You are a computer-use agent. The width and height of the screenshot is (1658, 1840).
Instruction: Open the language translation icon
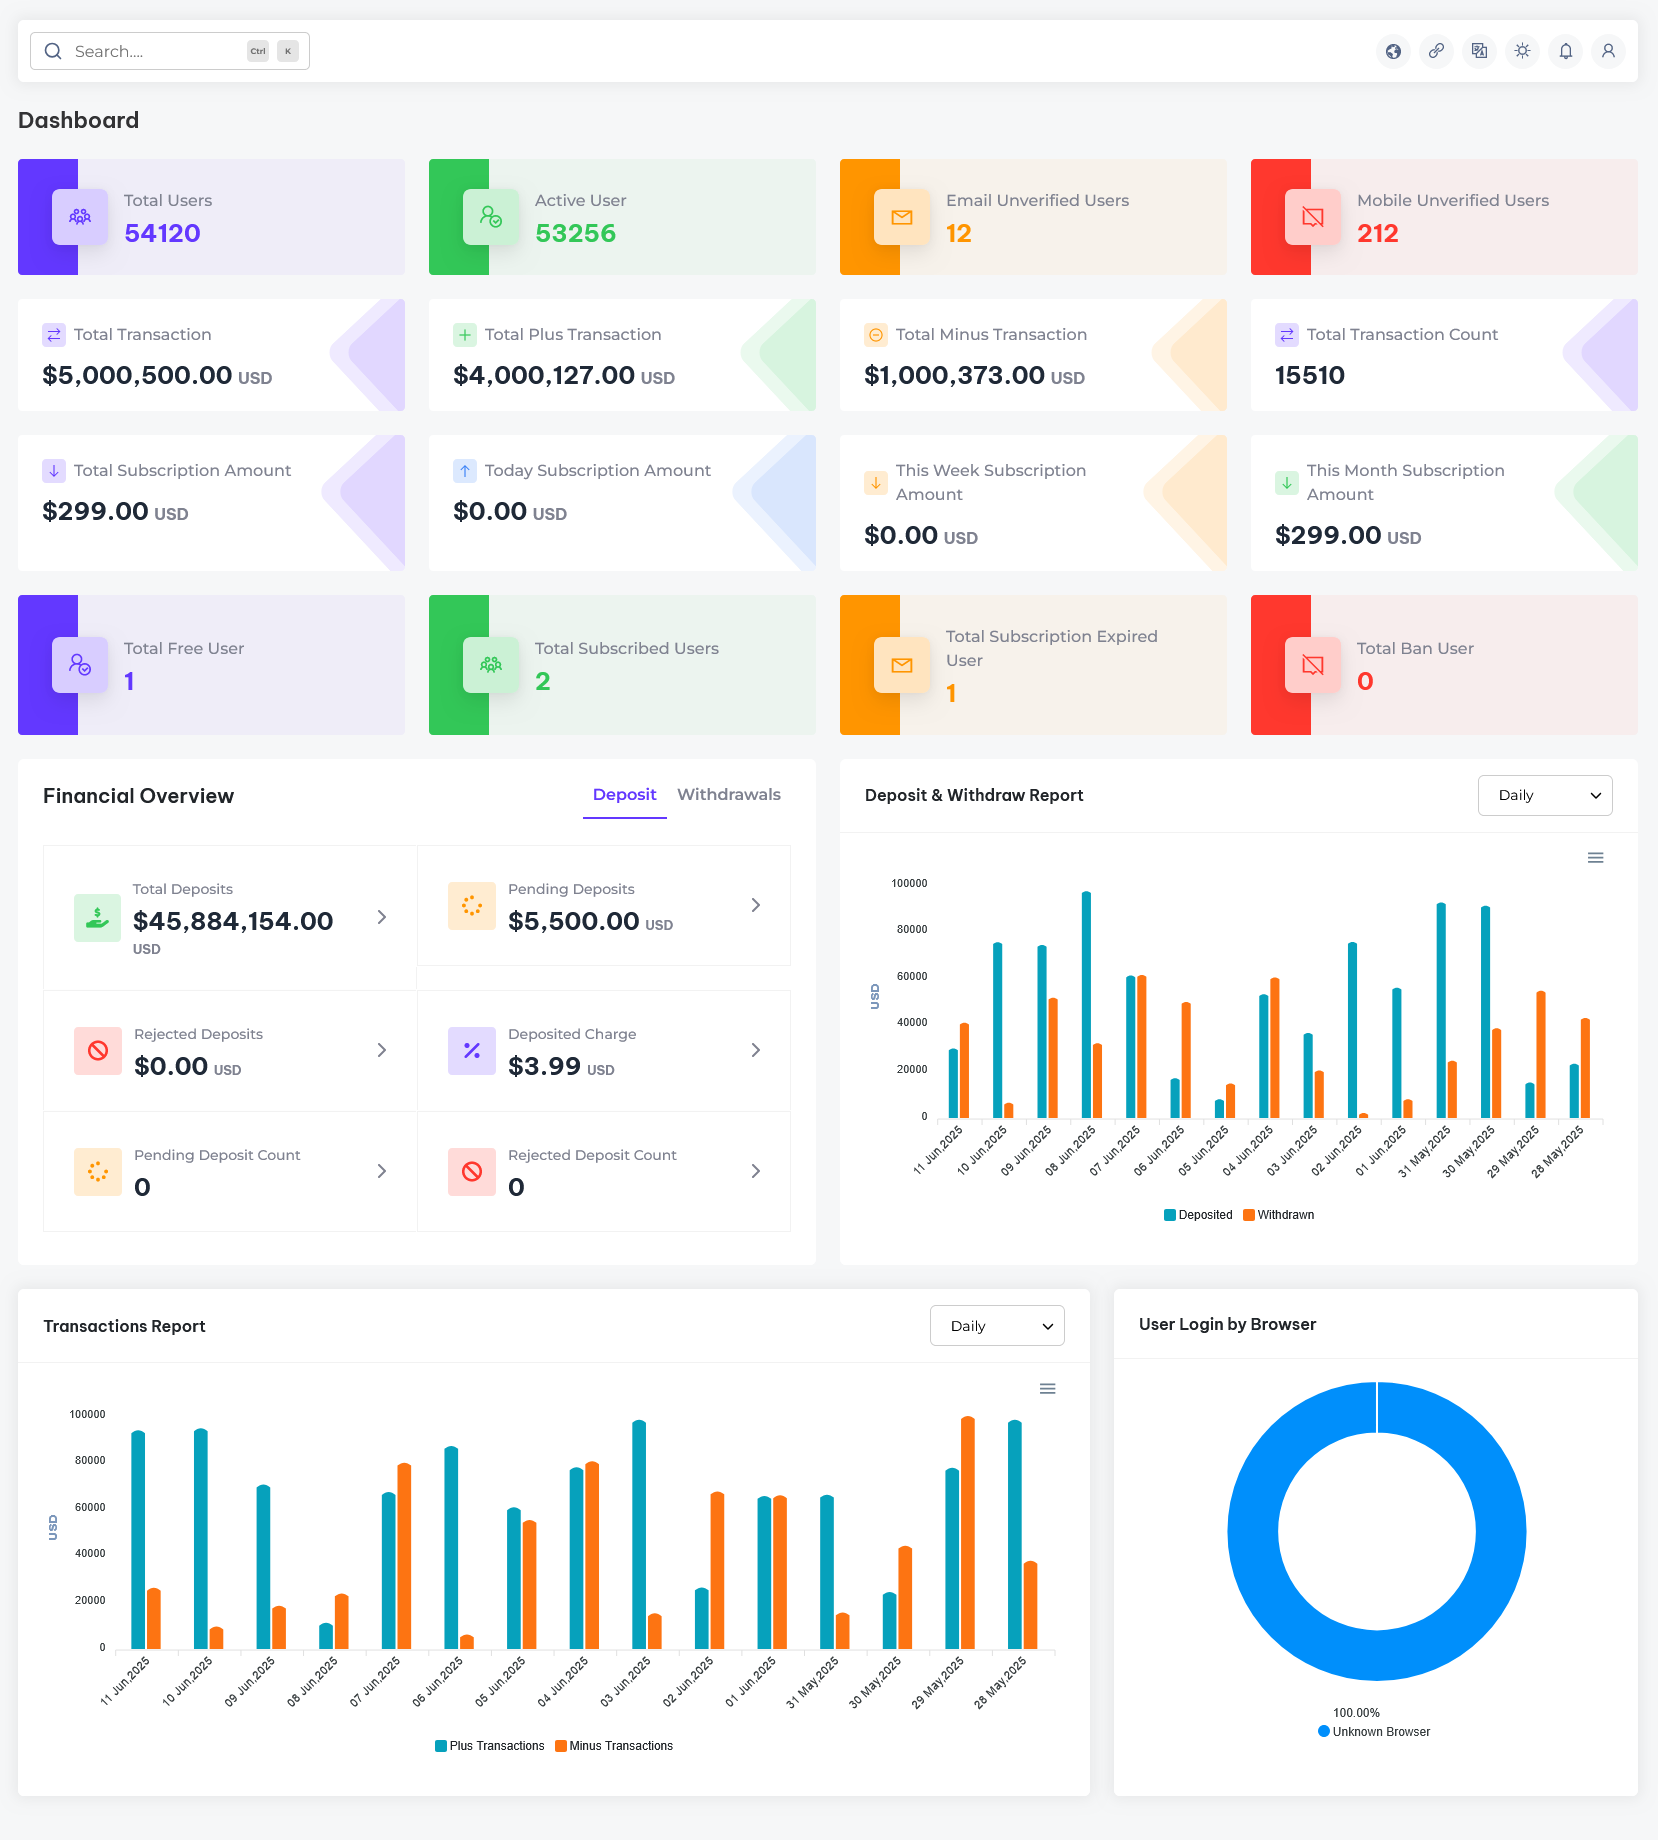pyautogui.click(x=1479, y=51)
